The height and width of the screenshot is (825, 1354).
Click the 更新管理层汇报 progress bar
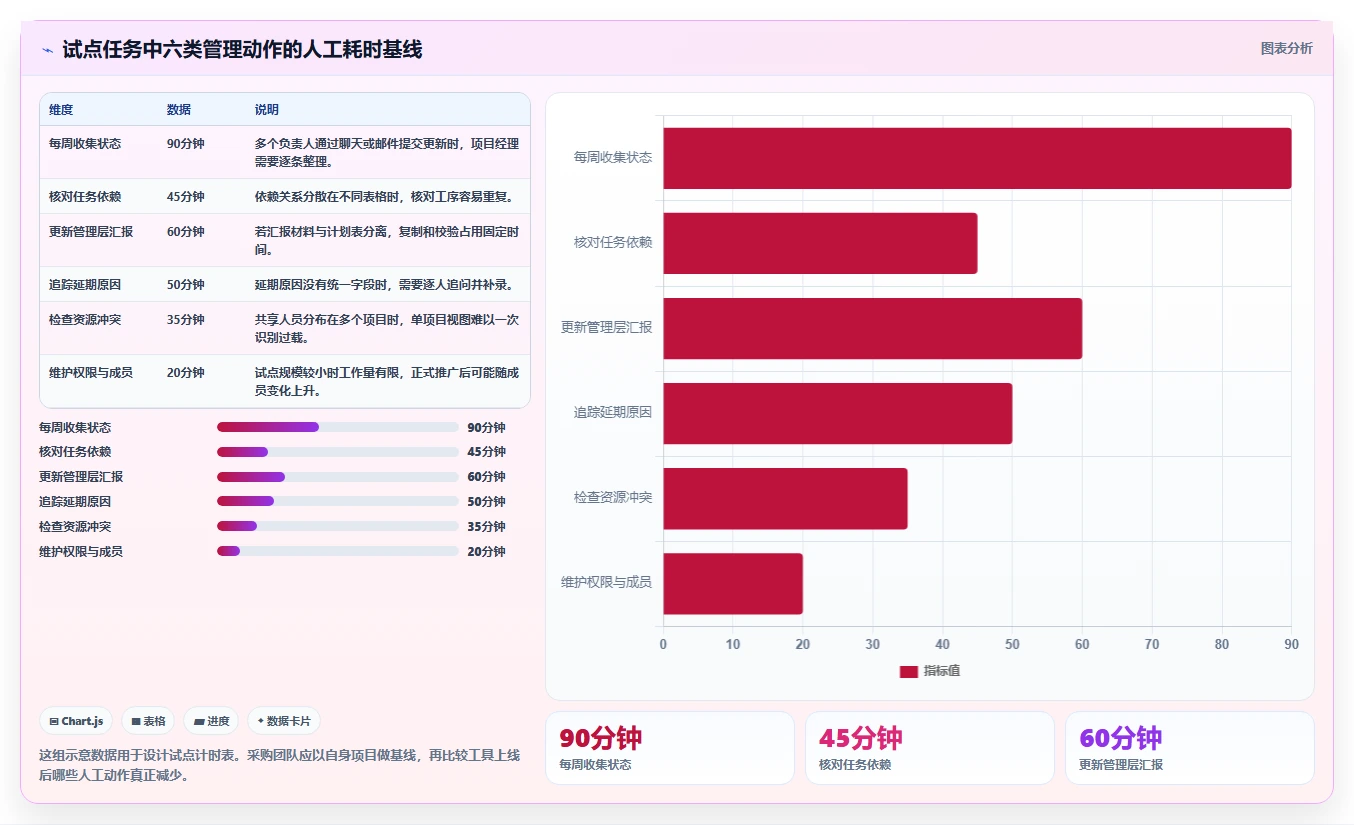click(338, 477)
